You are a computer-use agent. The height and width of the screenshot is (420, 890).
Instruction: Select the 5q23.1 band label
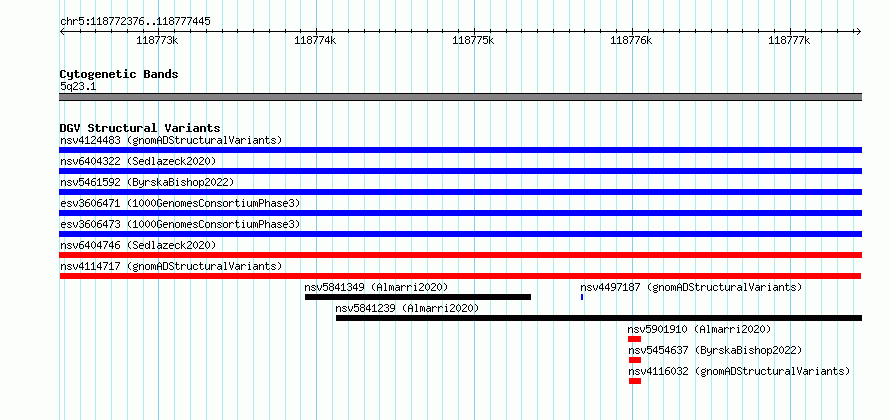point(77,86)
